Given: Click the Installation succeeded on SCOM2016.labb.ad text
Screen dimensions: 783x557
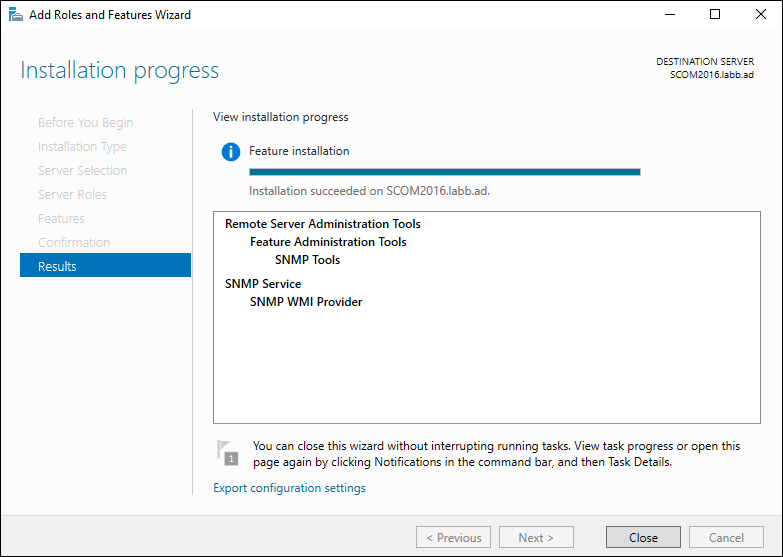Looking at the screenshot, I should (x=370, y=191).
